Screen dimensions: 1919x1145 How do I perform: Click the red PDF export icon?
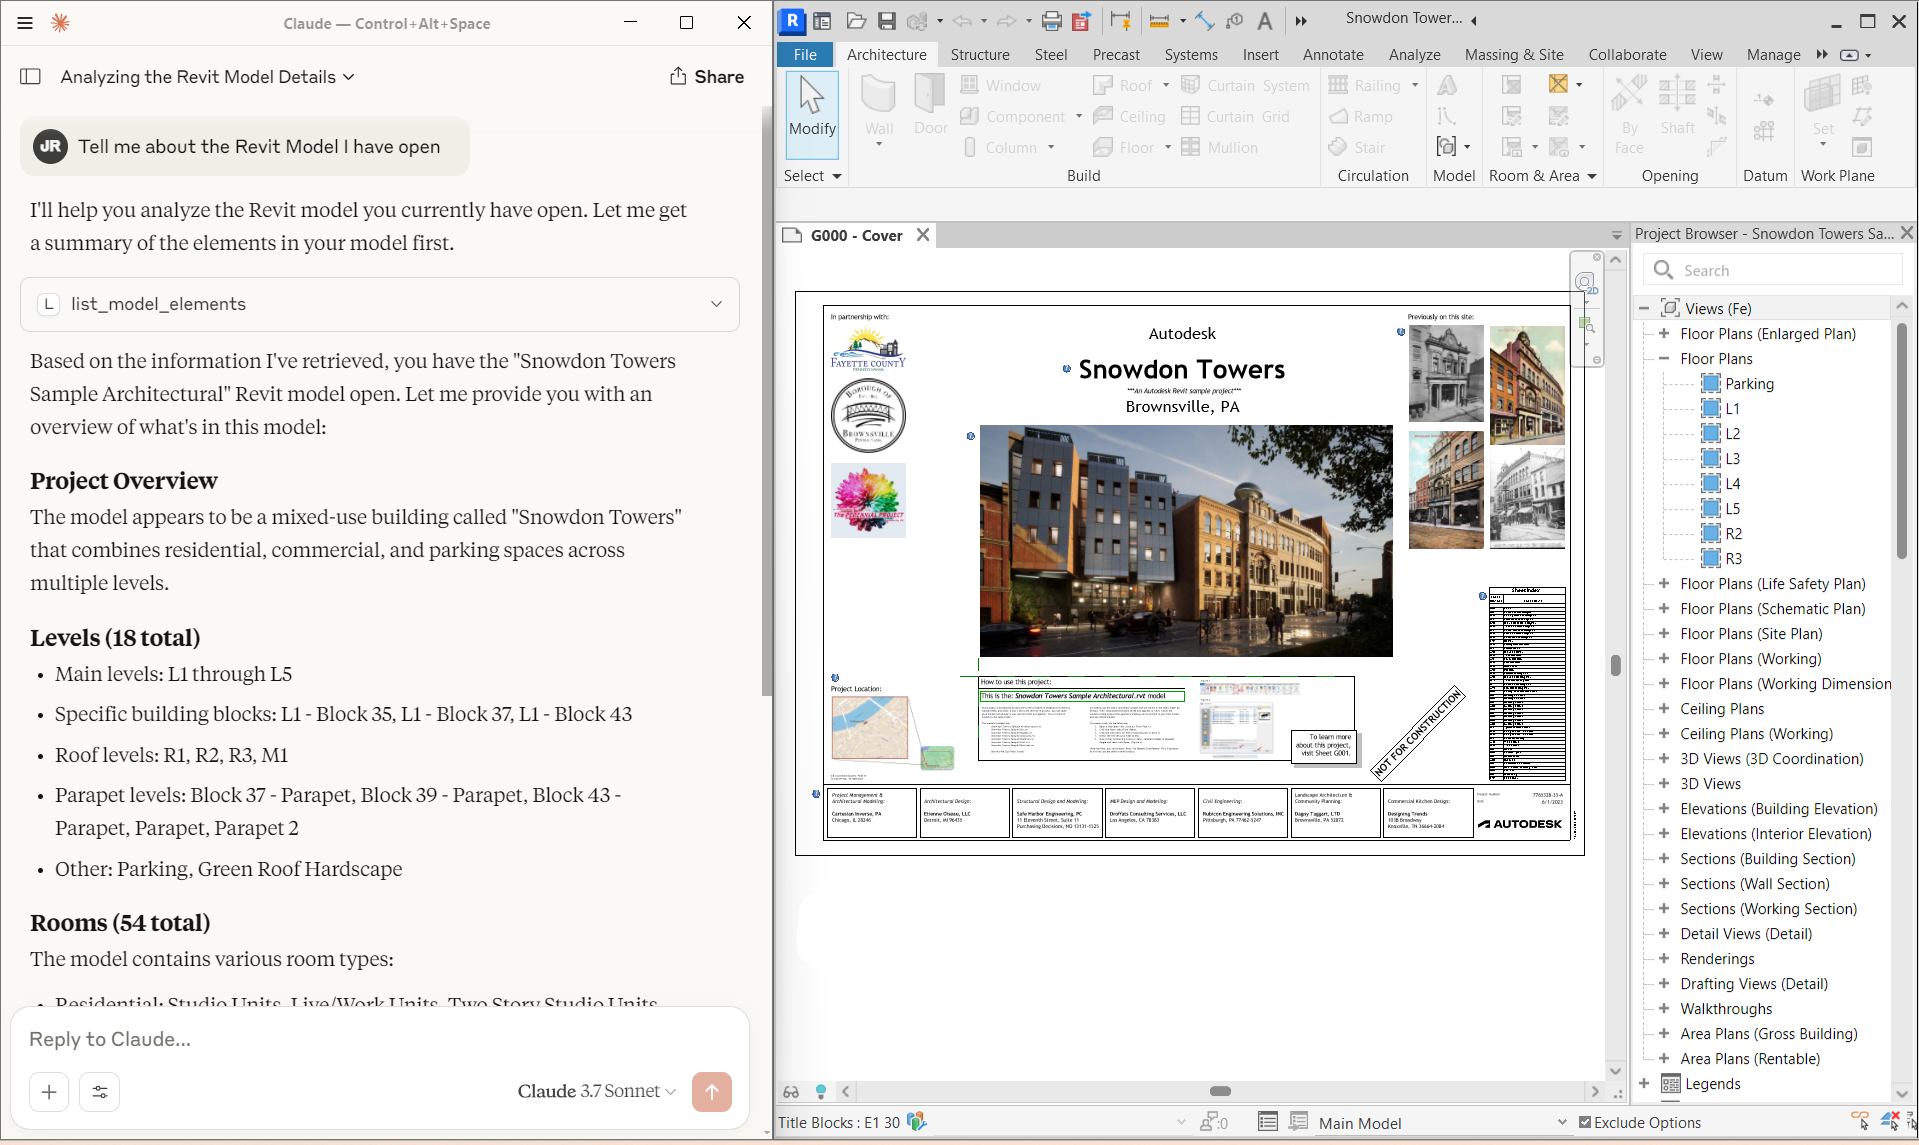tap(1081, 20)
